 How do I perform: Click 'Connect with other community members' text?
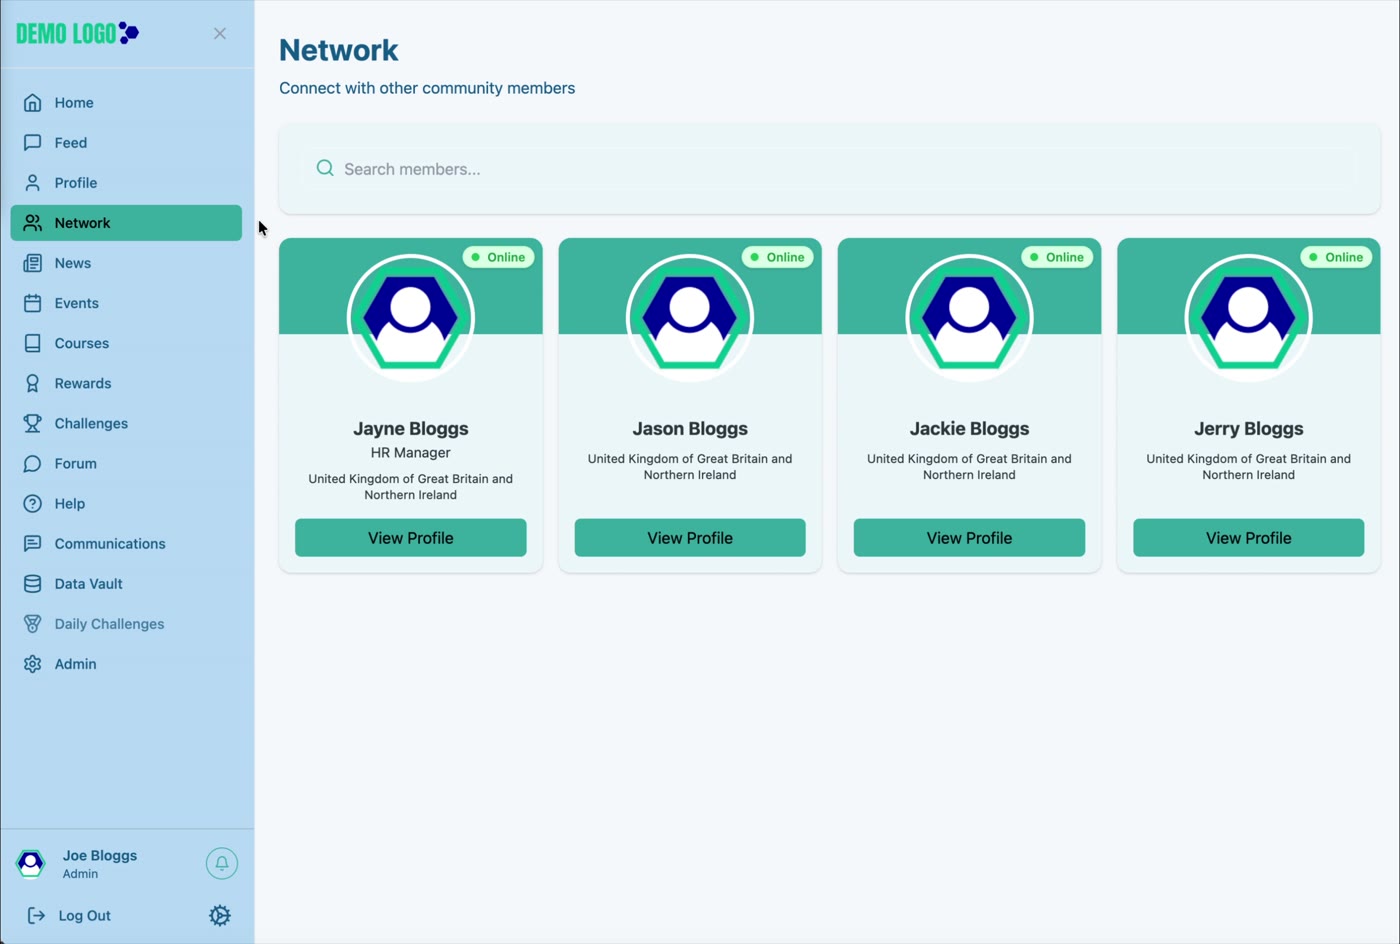[x=427, y=88]
